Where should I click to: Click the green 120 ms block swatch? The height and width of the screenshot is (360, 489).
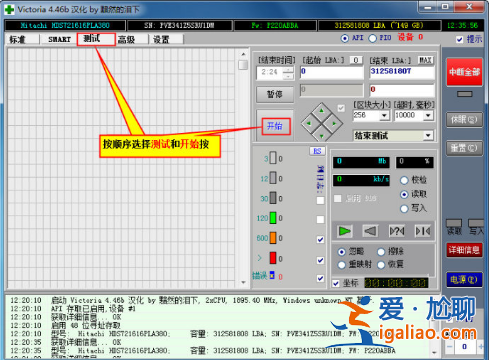[273, 218]
